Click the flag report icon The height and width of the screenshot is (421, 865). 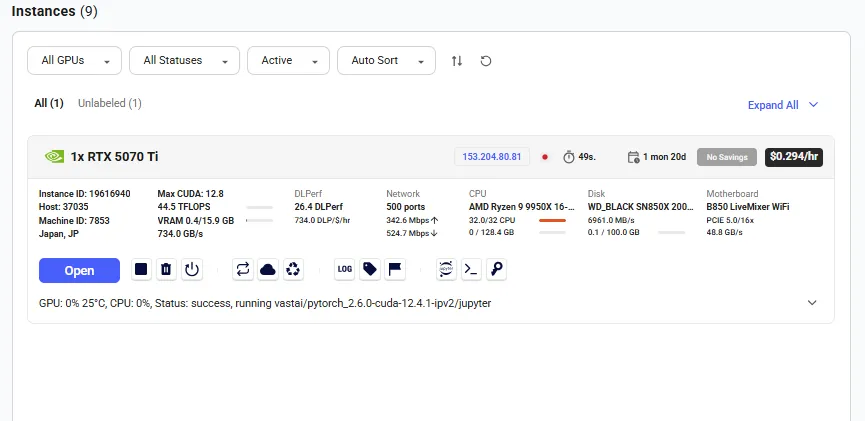[x=395, y=269]
